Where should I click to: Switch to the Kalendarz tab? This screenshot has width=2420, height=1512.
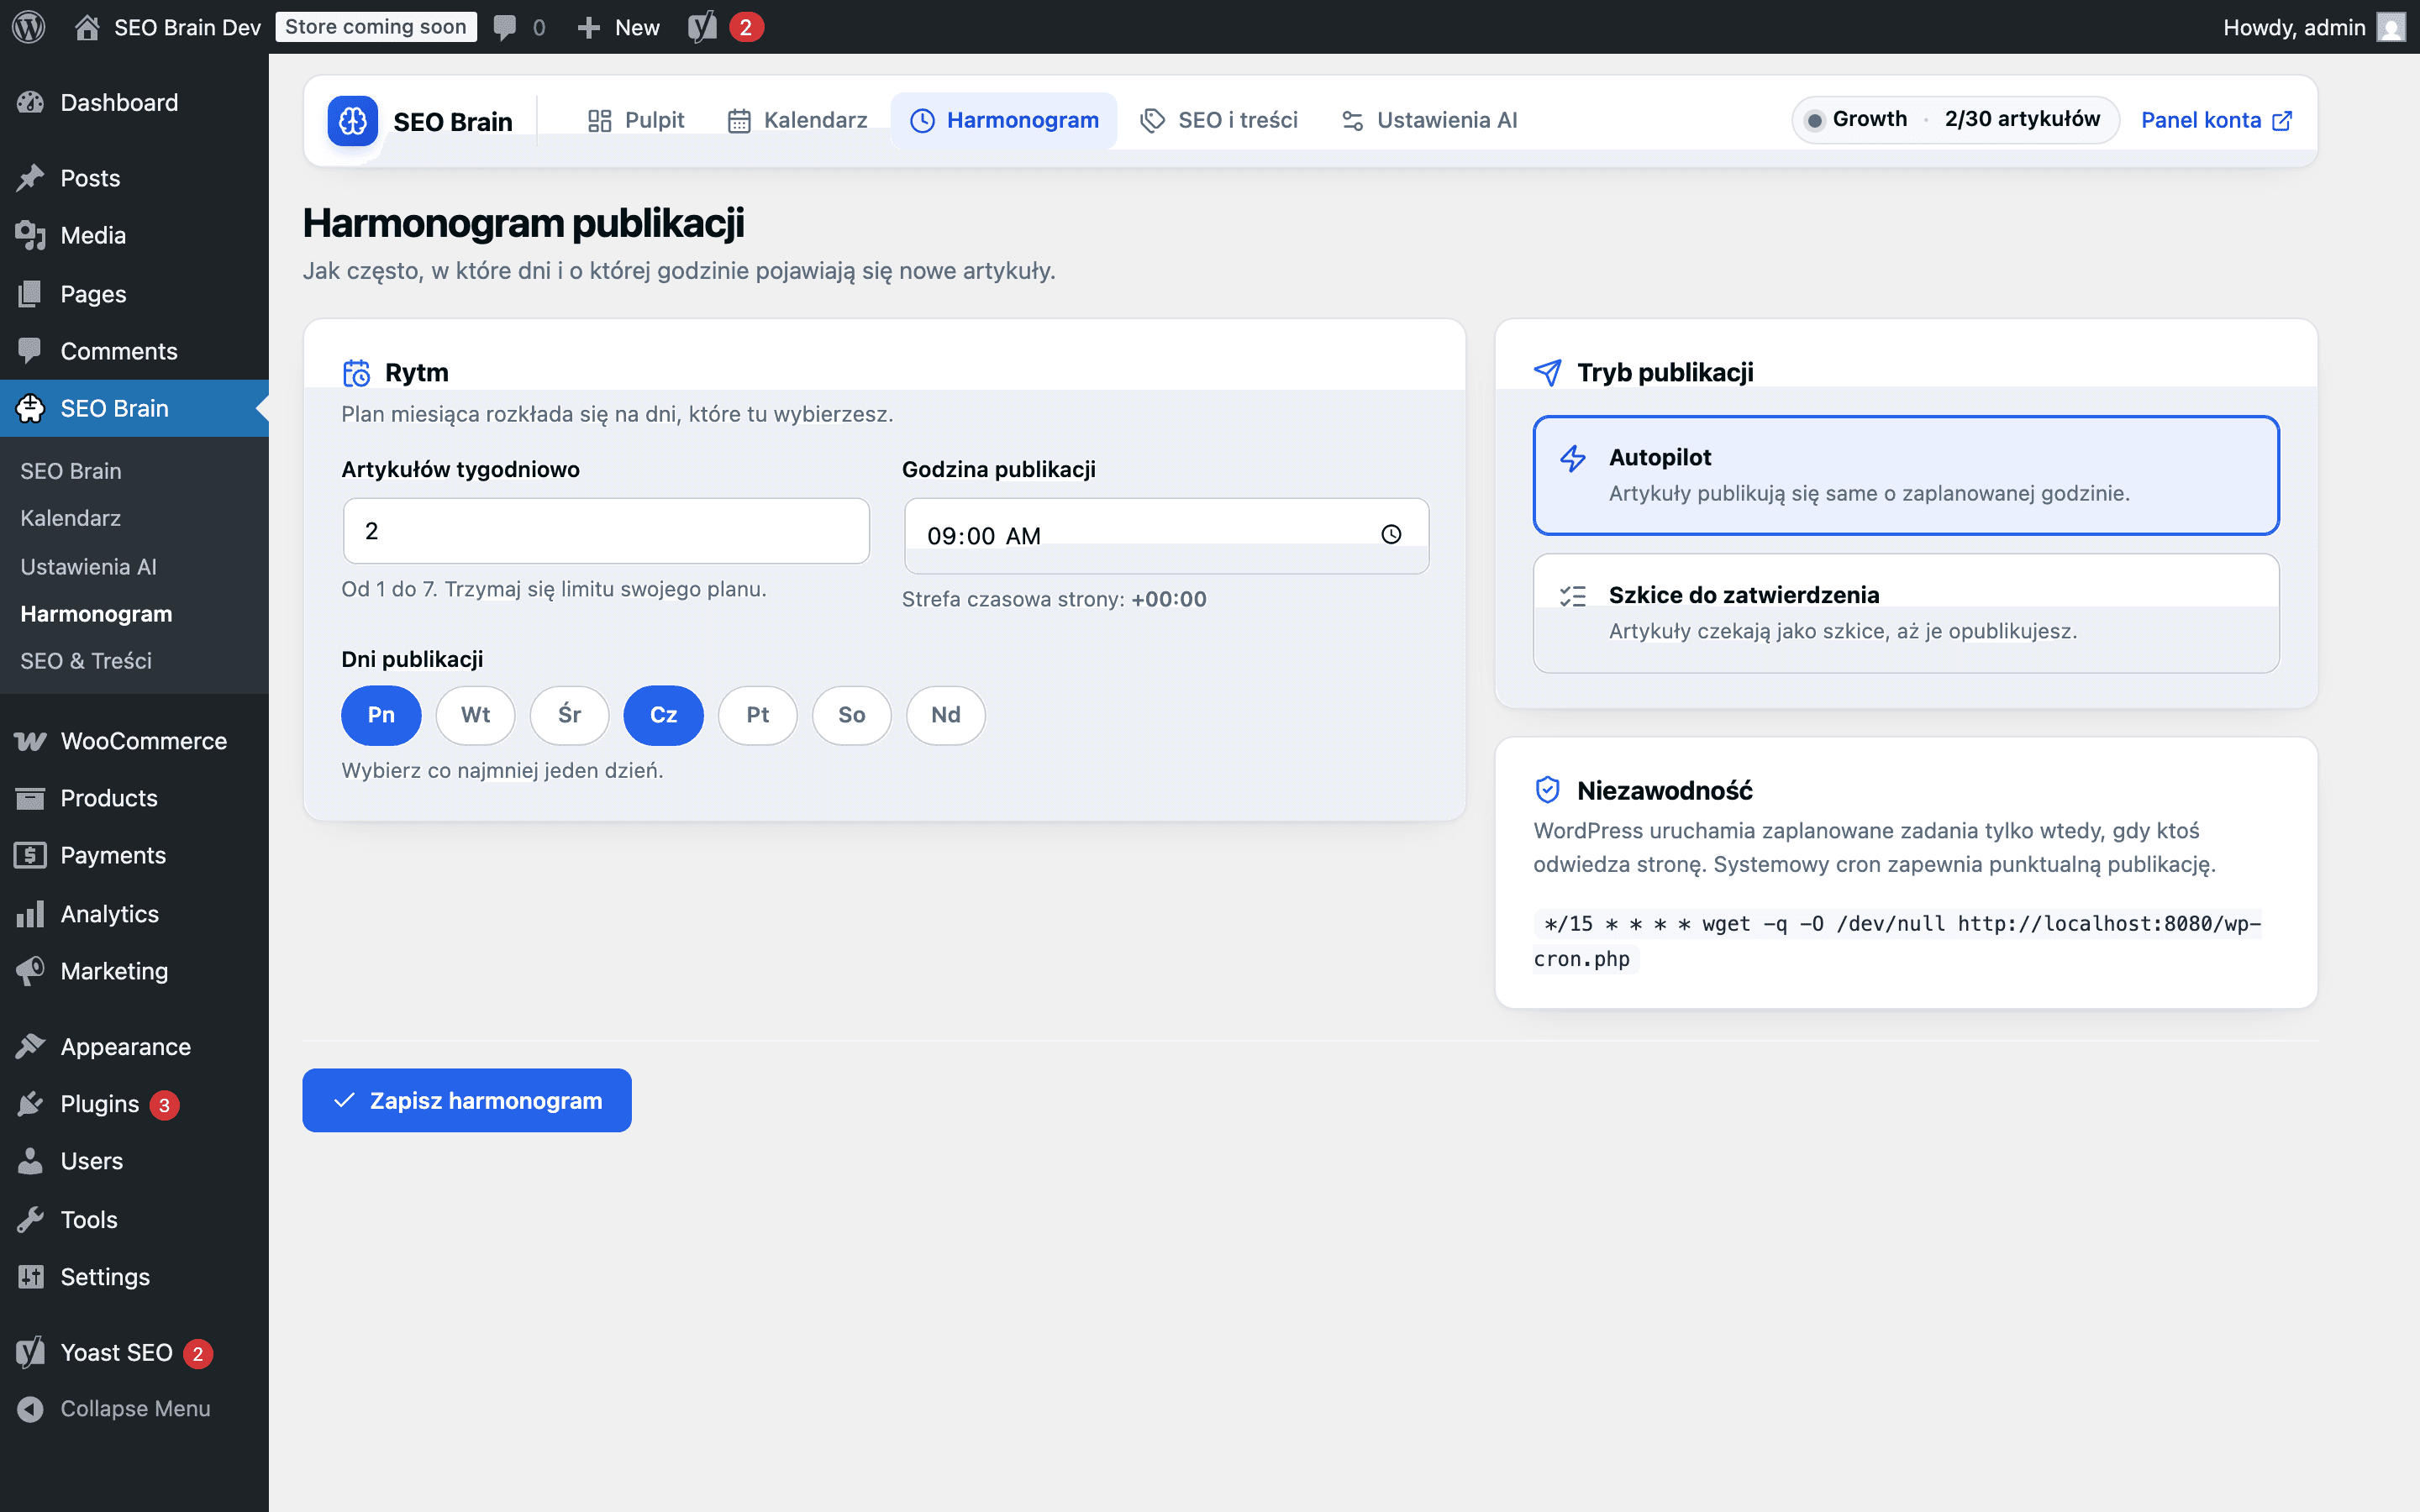pos(797,120)
